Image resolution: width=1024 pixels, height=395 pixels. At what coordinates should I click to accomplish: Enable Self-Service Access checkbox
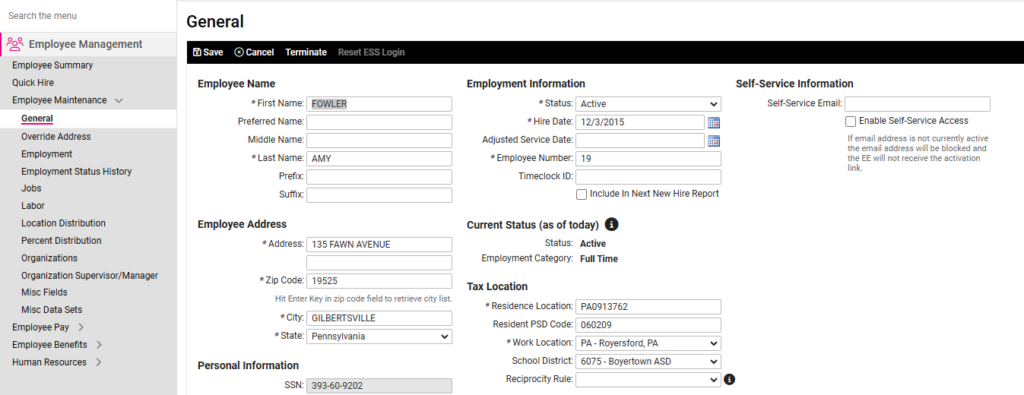point(850,121)
